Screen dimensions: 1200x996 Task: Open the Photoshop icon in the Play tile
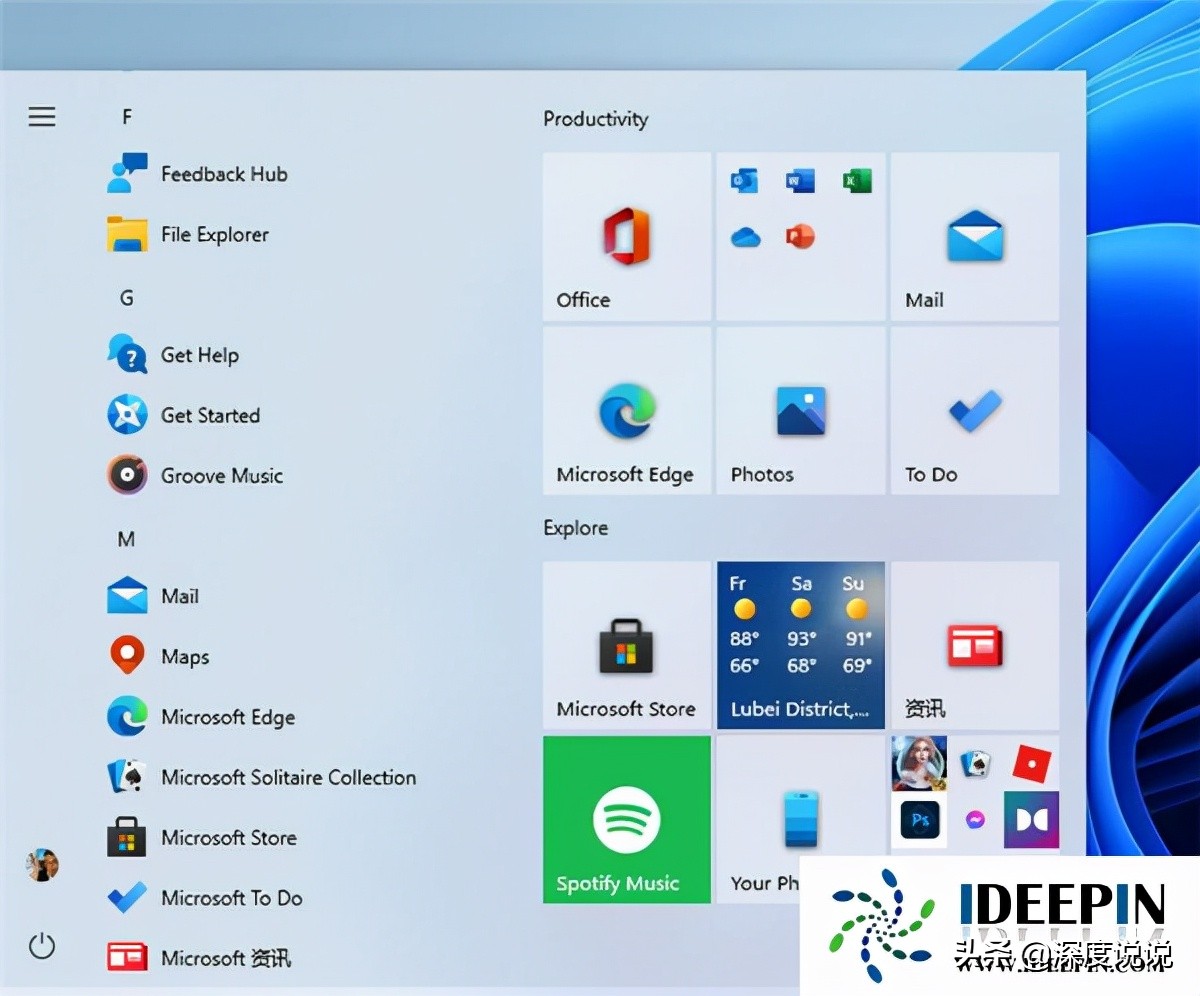coord(919,820)
